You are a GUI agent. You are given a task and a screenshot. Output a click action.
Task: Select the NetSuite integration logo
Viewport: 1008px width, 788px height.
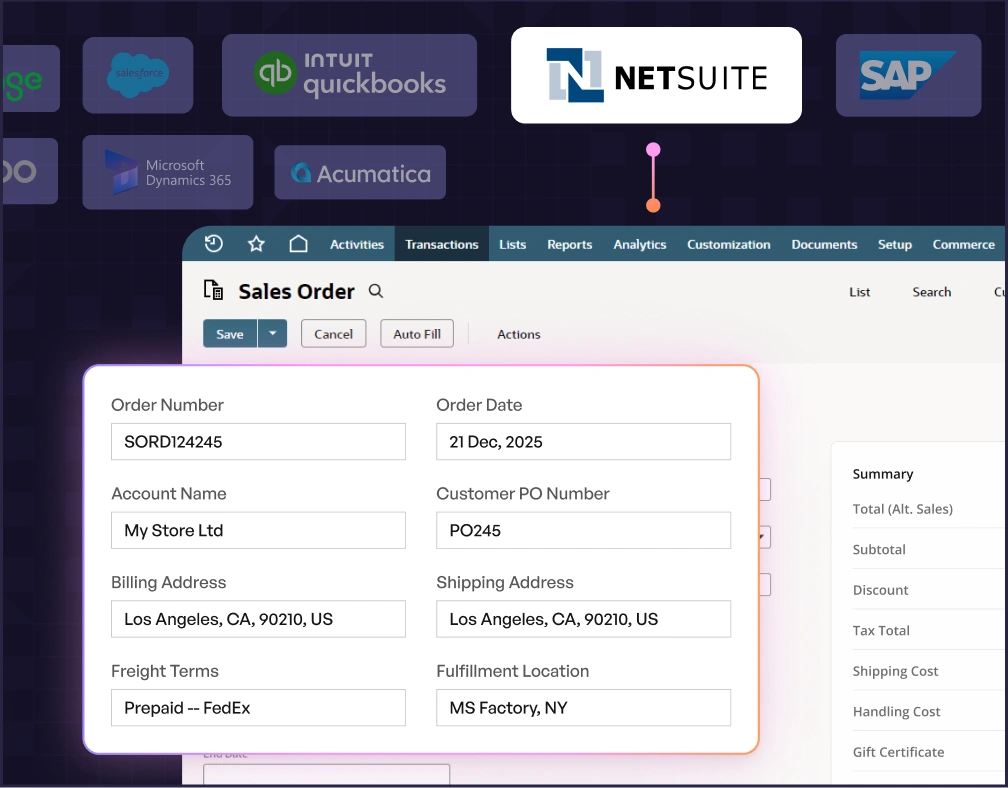click(656, 76)
